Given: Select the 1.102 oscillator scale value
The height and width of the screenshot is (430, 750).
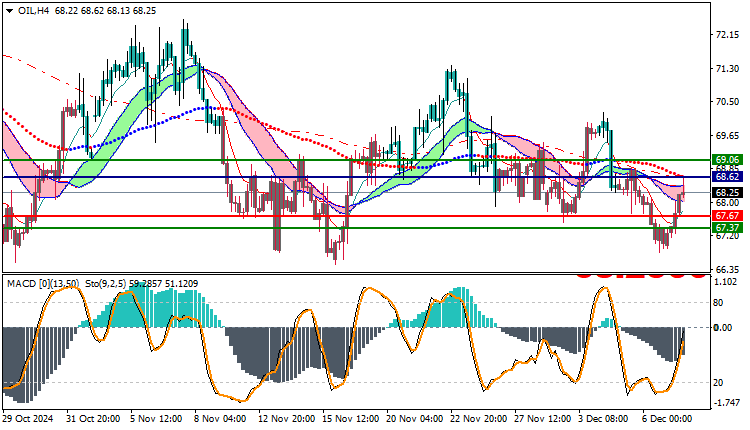Looking at the screenshot, I should pos(726,282).
